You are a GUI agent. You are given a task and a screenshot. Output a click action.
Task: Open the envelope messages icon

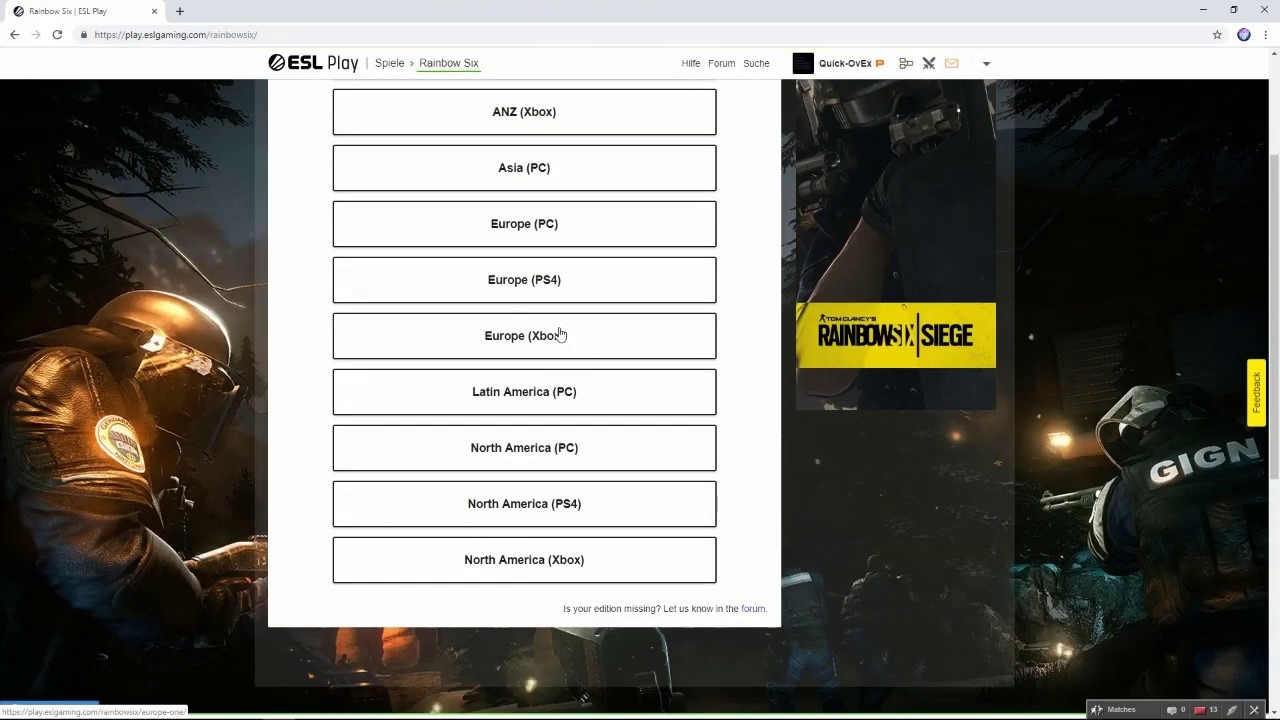tap(951, 63)
